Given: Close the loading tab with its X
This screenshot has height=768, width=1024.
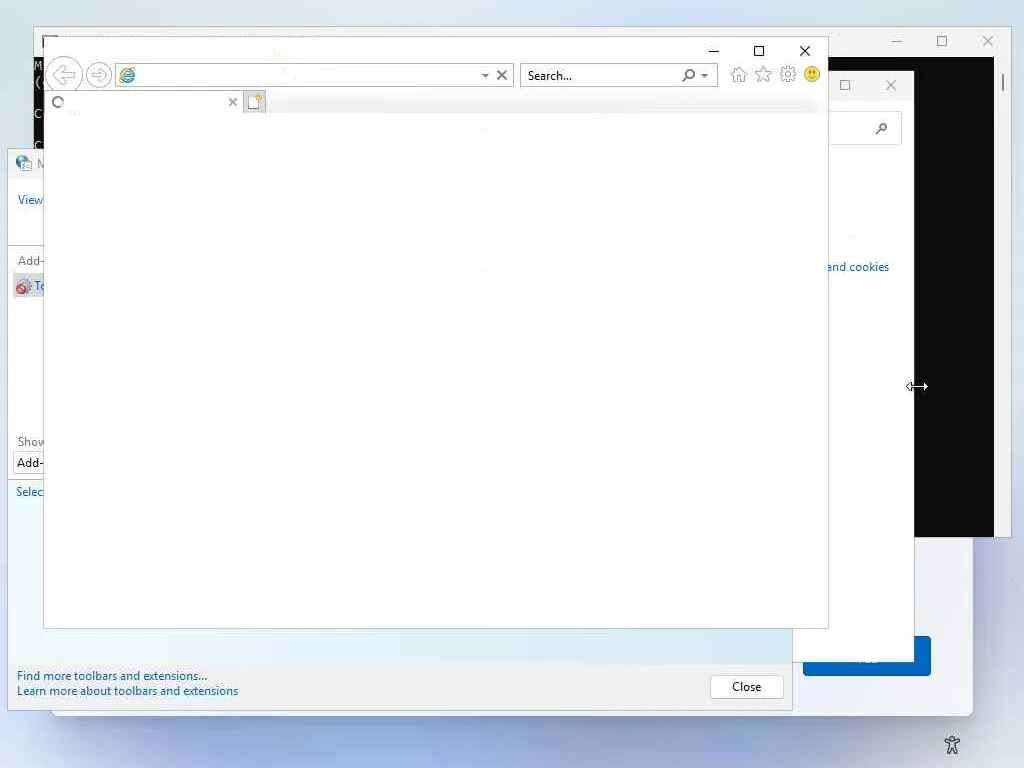Looking at the screenshot, I should 232,102.
